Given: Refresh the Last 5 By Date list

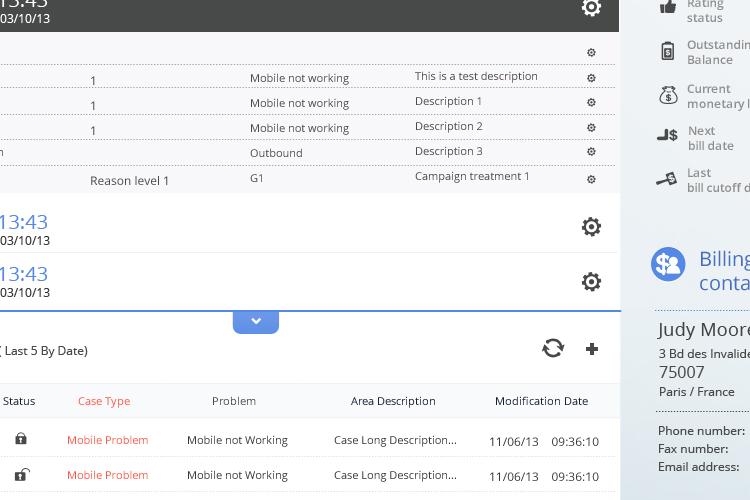Looking at the screenshot, I should [x=553, y=348].
